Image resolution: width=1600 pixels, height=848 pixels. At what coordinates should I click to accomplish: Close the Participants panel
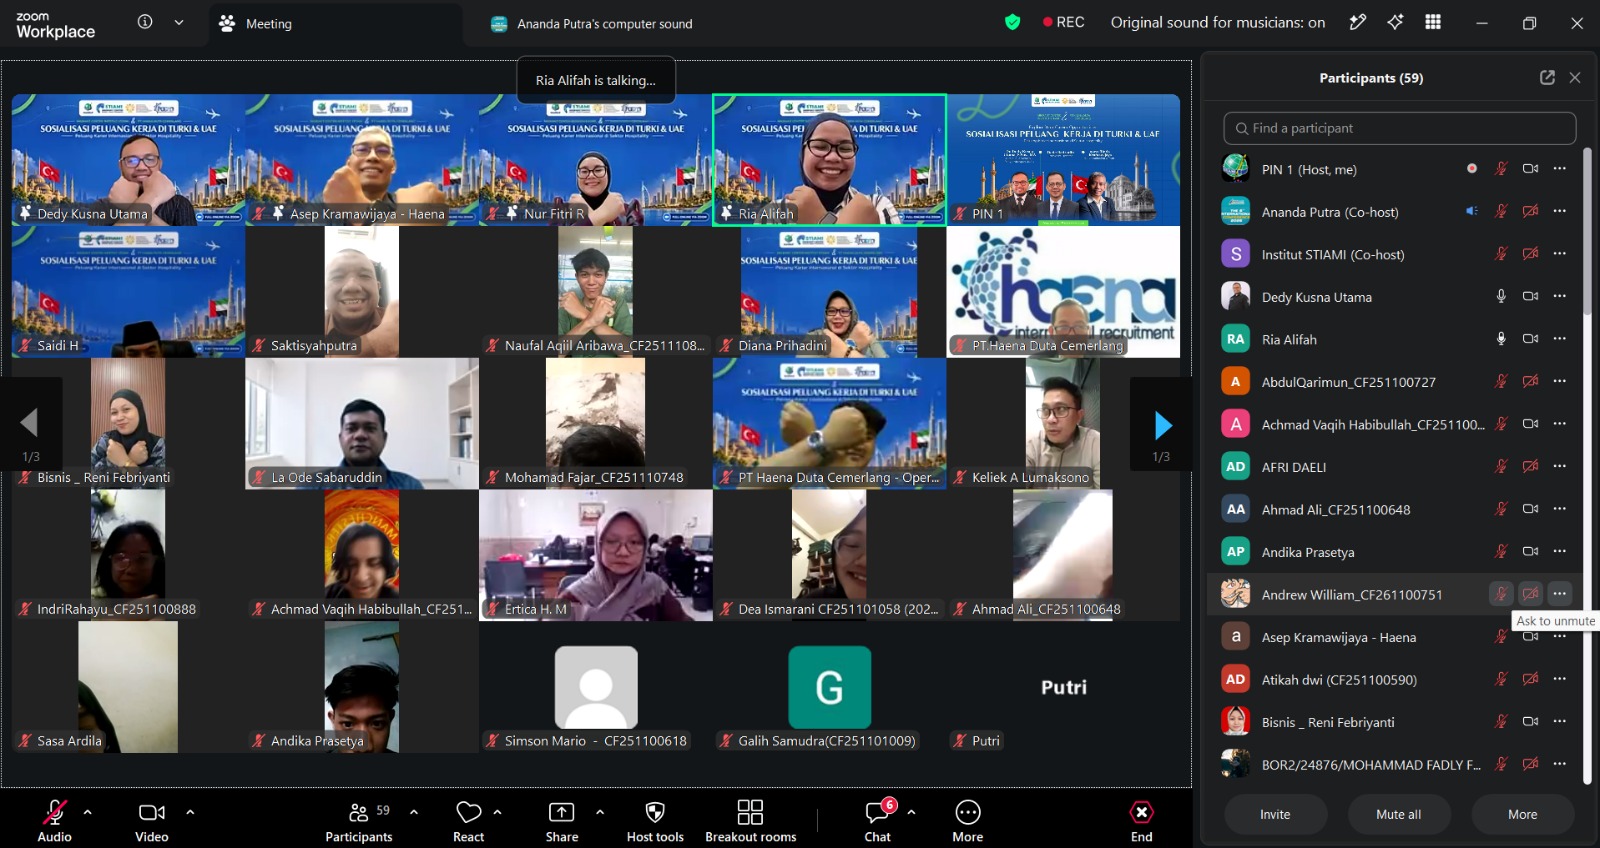pos(1575,78)
